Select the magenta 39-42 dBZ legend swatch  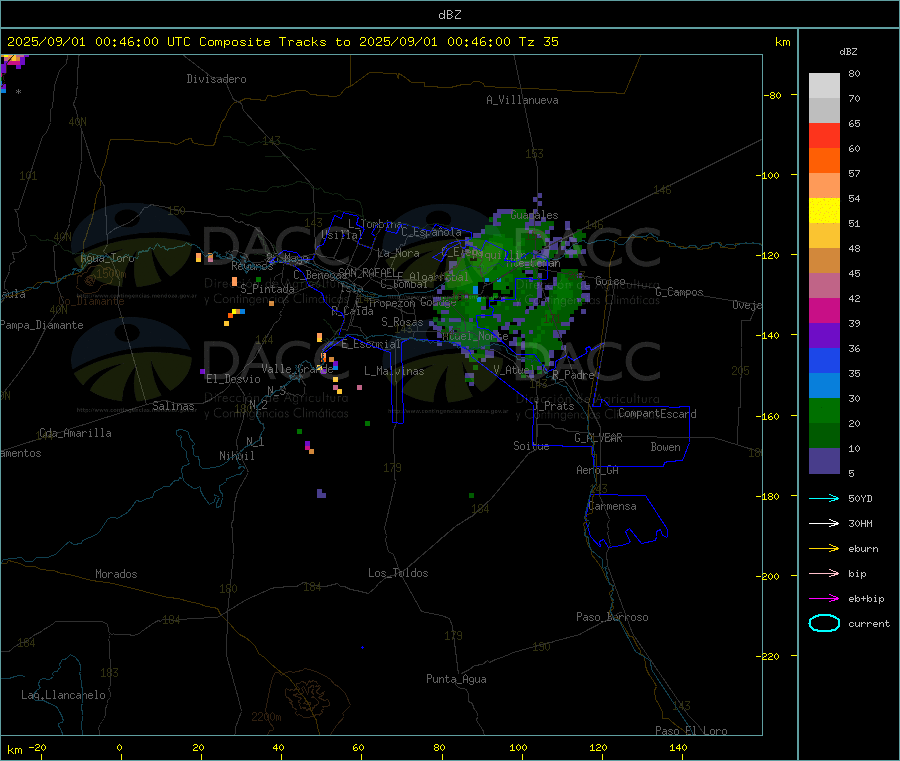click(824, 310)
